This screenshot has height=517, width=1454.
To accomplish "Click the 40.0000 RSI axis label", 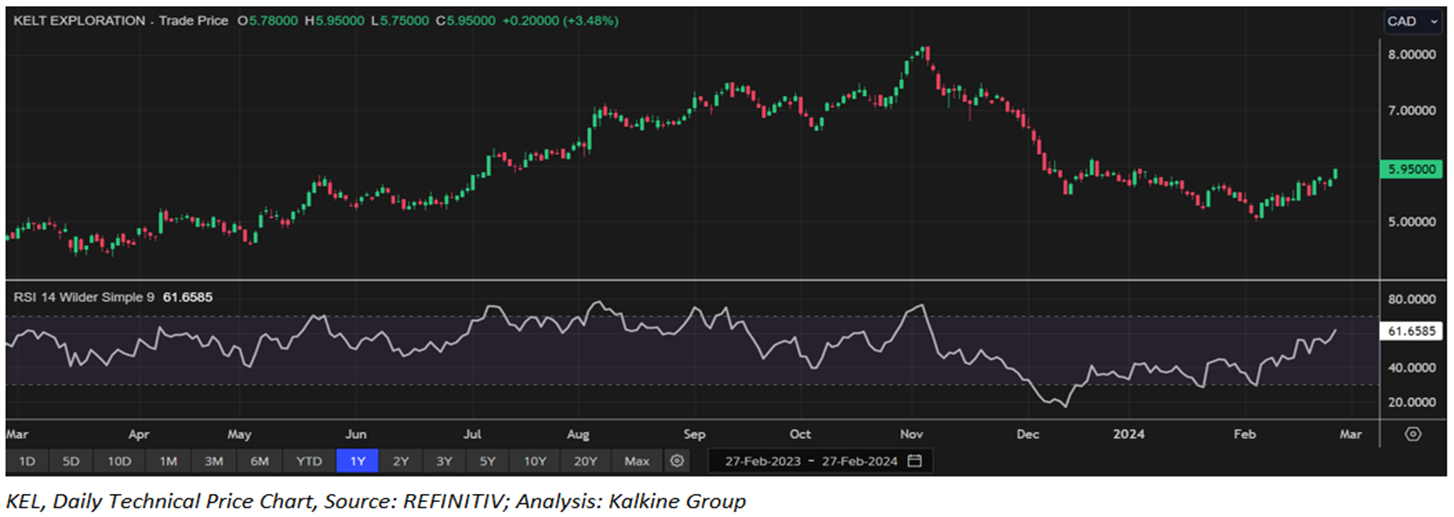I will click(1413, 367).
